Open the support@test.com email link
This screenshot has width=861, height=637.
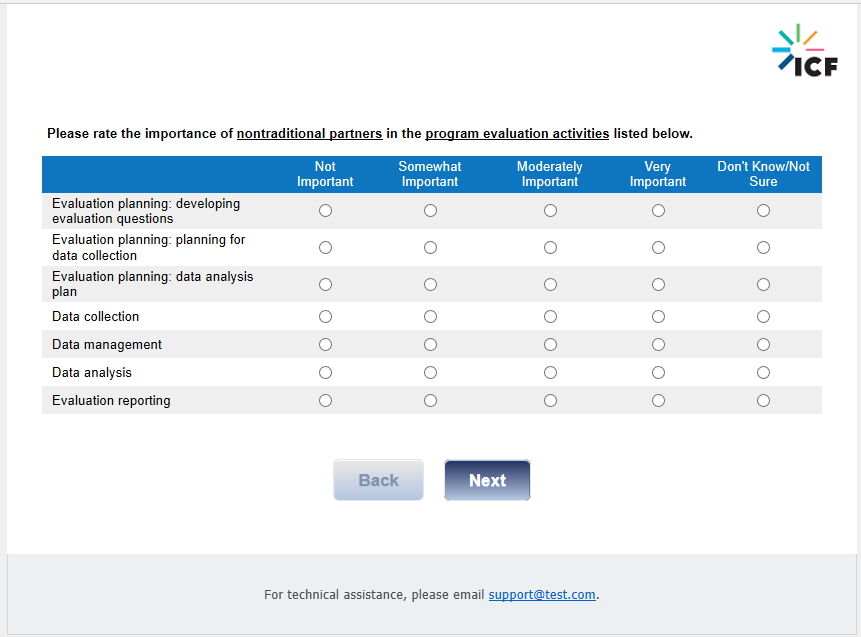[x=542, y=595]
